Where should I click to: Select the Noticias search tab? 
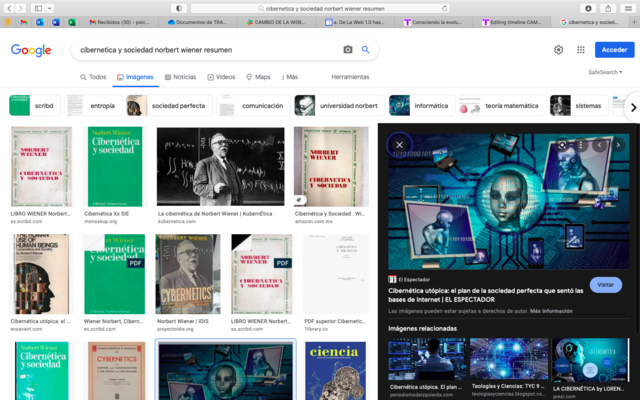click(x=180, y=77)
